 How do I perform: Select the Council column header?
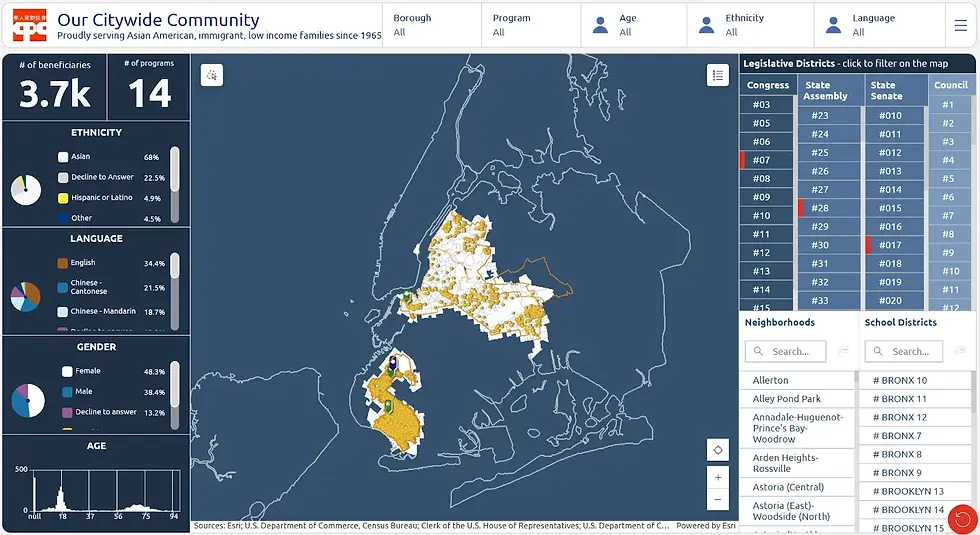coord(951,85)
